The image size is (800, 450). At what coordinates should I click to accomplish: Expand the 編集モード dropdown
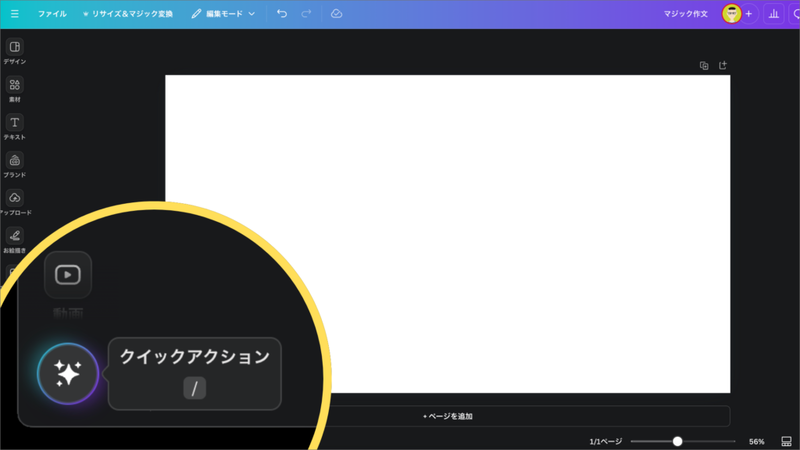click(x=223, y=14)
